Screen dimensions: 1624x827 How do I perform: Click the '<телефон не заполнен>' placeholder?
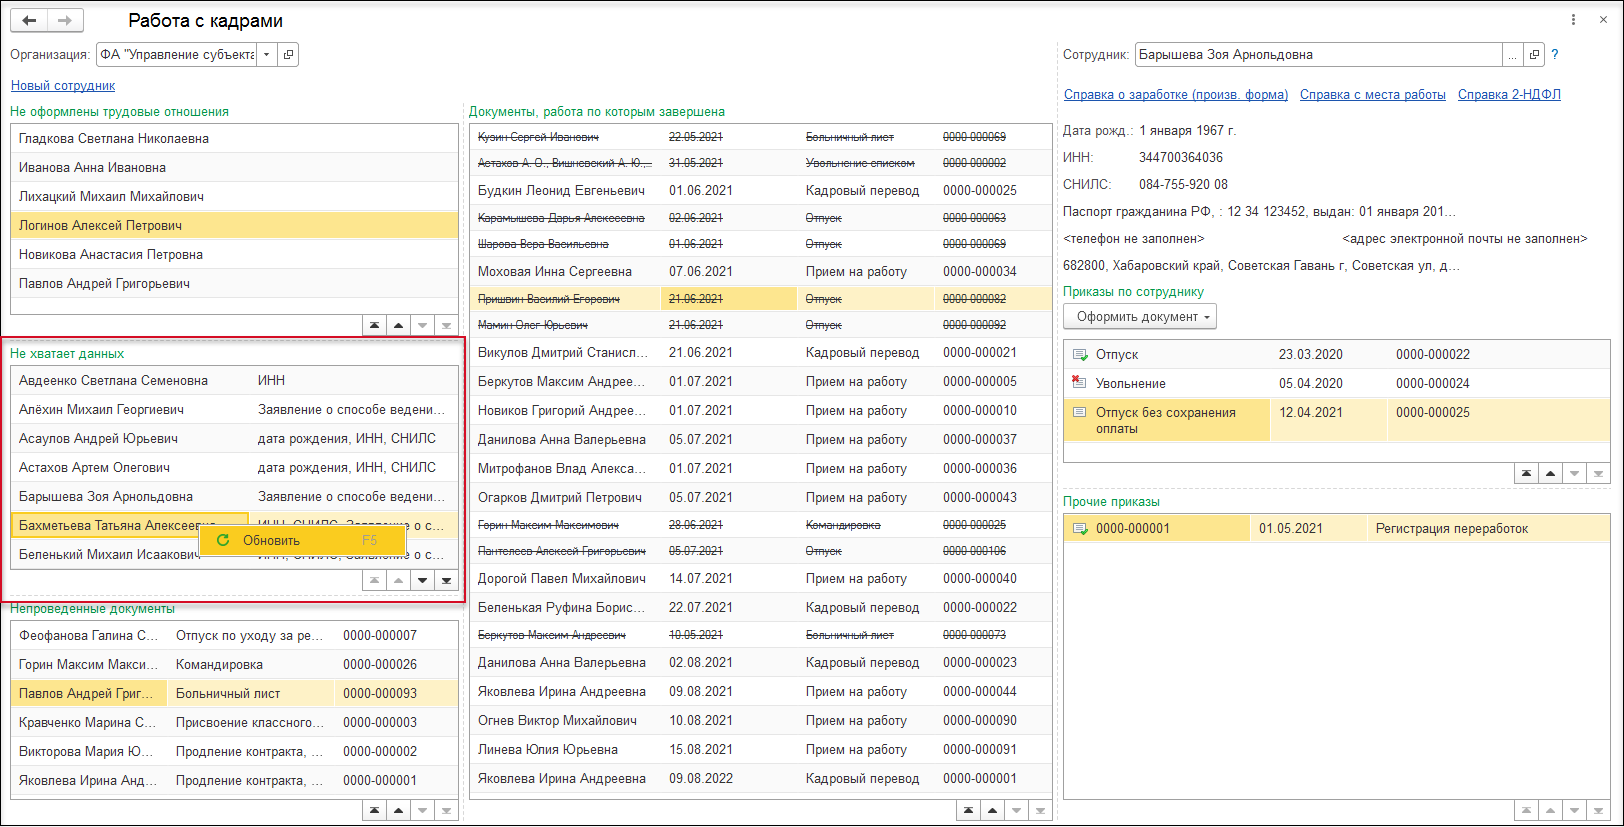(x=1134, y=239)
